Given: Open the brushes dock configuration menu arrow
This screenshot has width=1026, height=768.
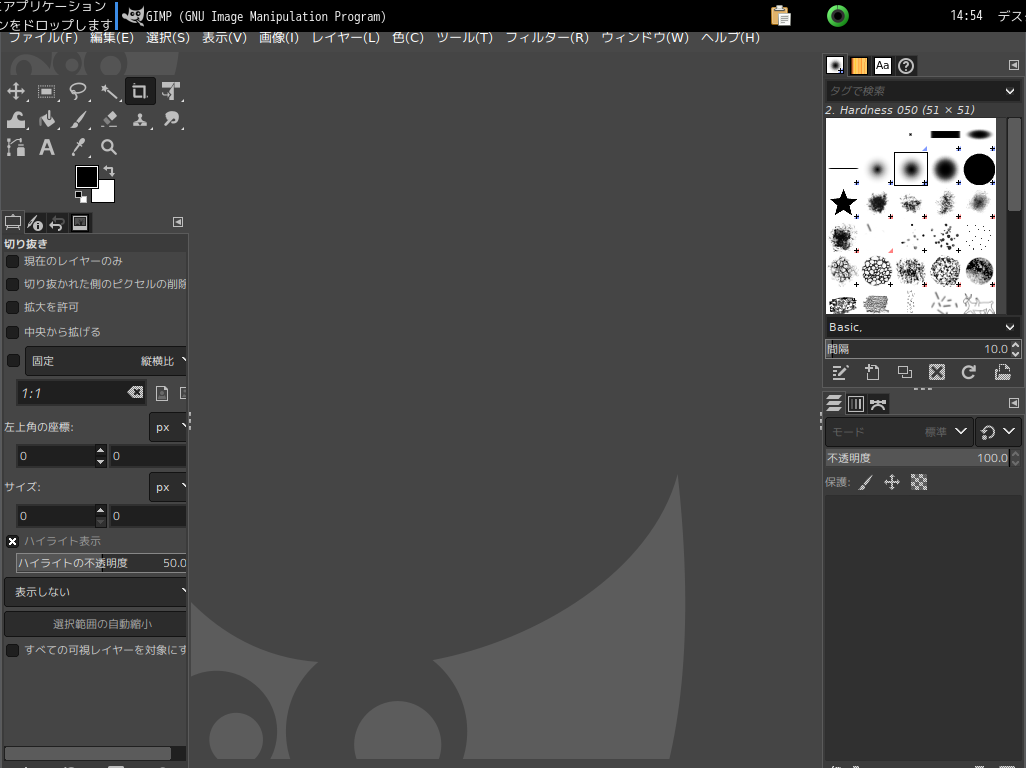Looking at the screenshot, I should (1014, 65).
